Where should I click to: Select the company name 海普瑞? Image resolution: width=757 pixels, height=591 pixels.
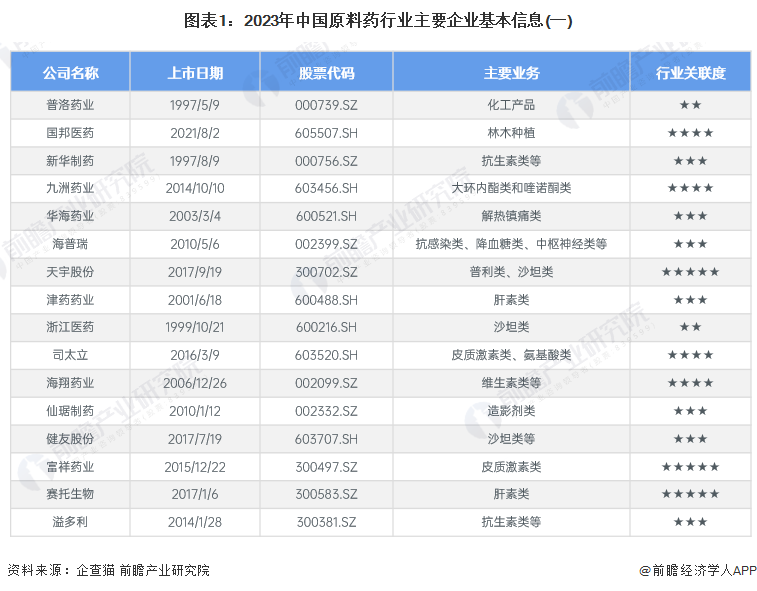click(70, 244)
